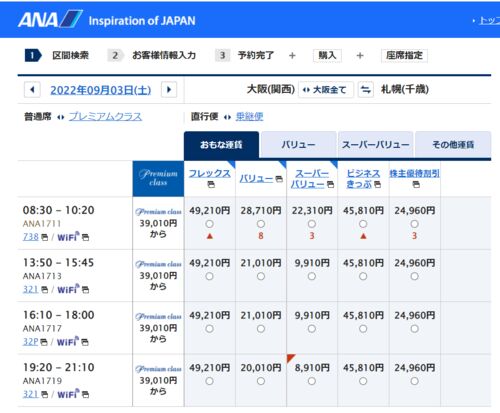Click the 購入 step button
Screen dimensions: 500x413
[x=327, y=55]
